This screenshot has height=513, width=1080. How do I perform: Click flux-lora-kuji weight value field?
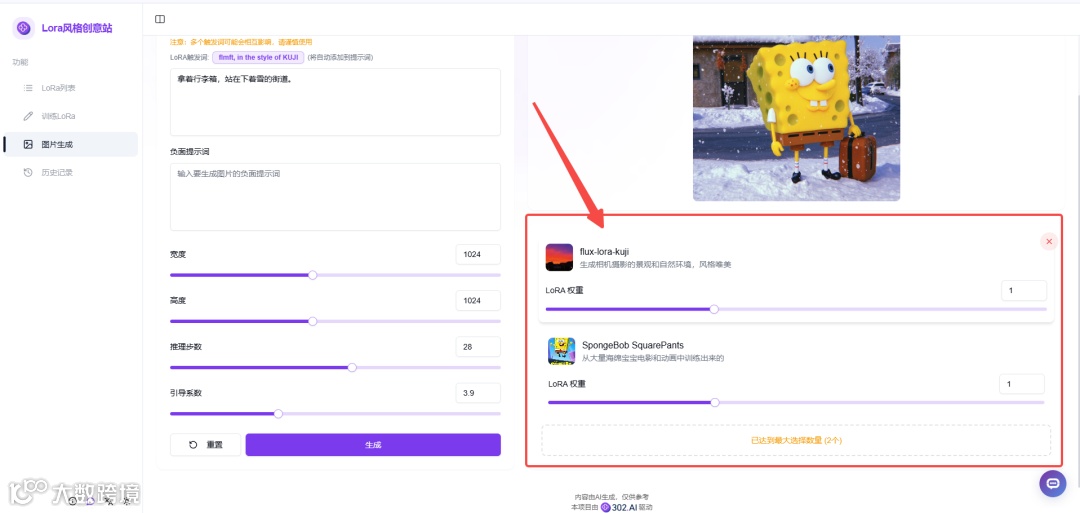1024,291
